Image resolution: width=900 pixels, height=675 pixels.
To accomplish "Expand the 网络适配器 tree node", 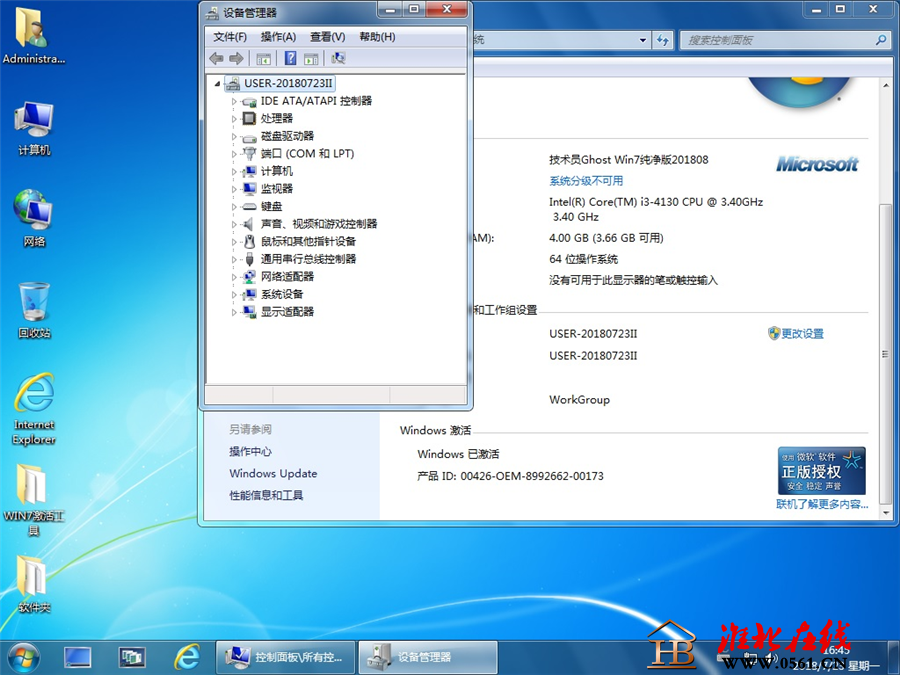I will pyautogui.click(x=234, y=277).
